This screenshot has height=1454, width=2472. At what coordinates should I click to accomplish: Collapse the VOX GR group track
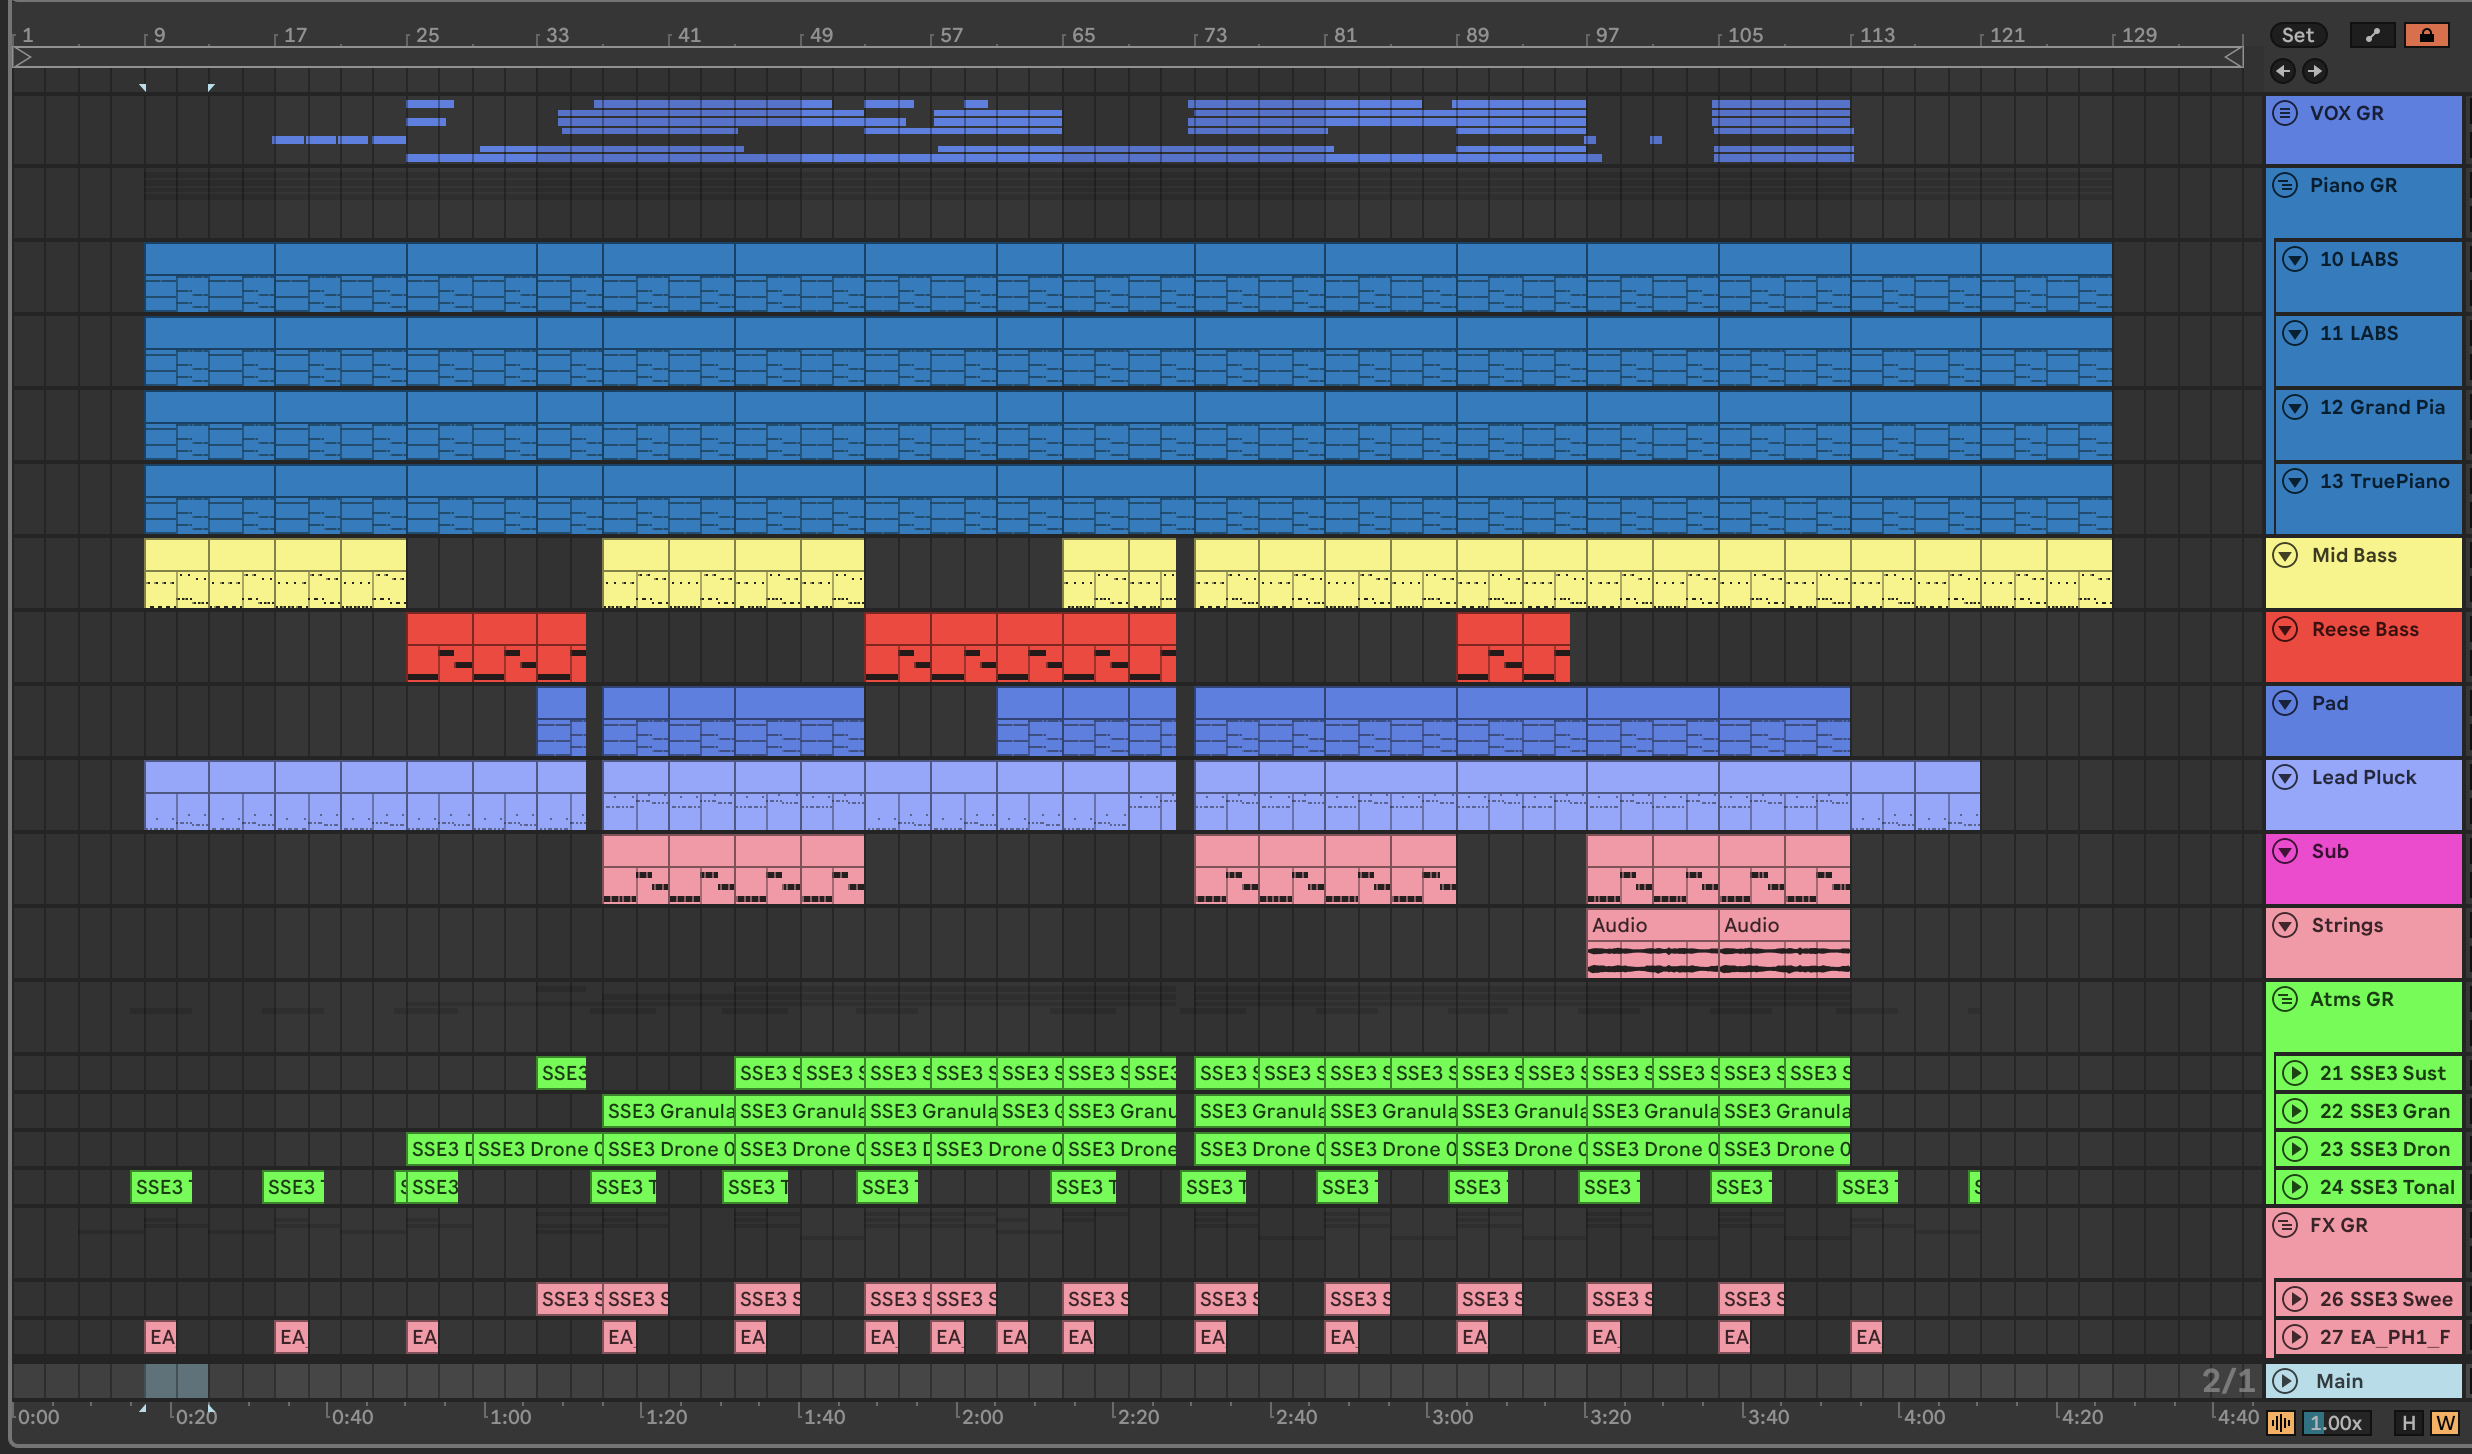pos(2285,113)
